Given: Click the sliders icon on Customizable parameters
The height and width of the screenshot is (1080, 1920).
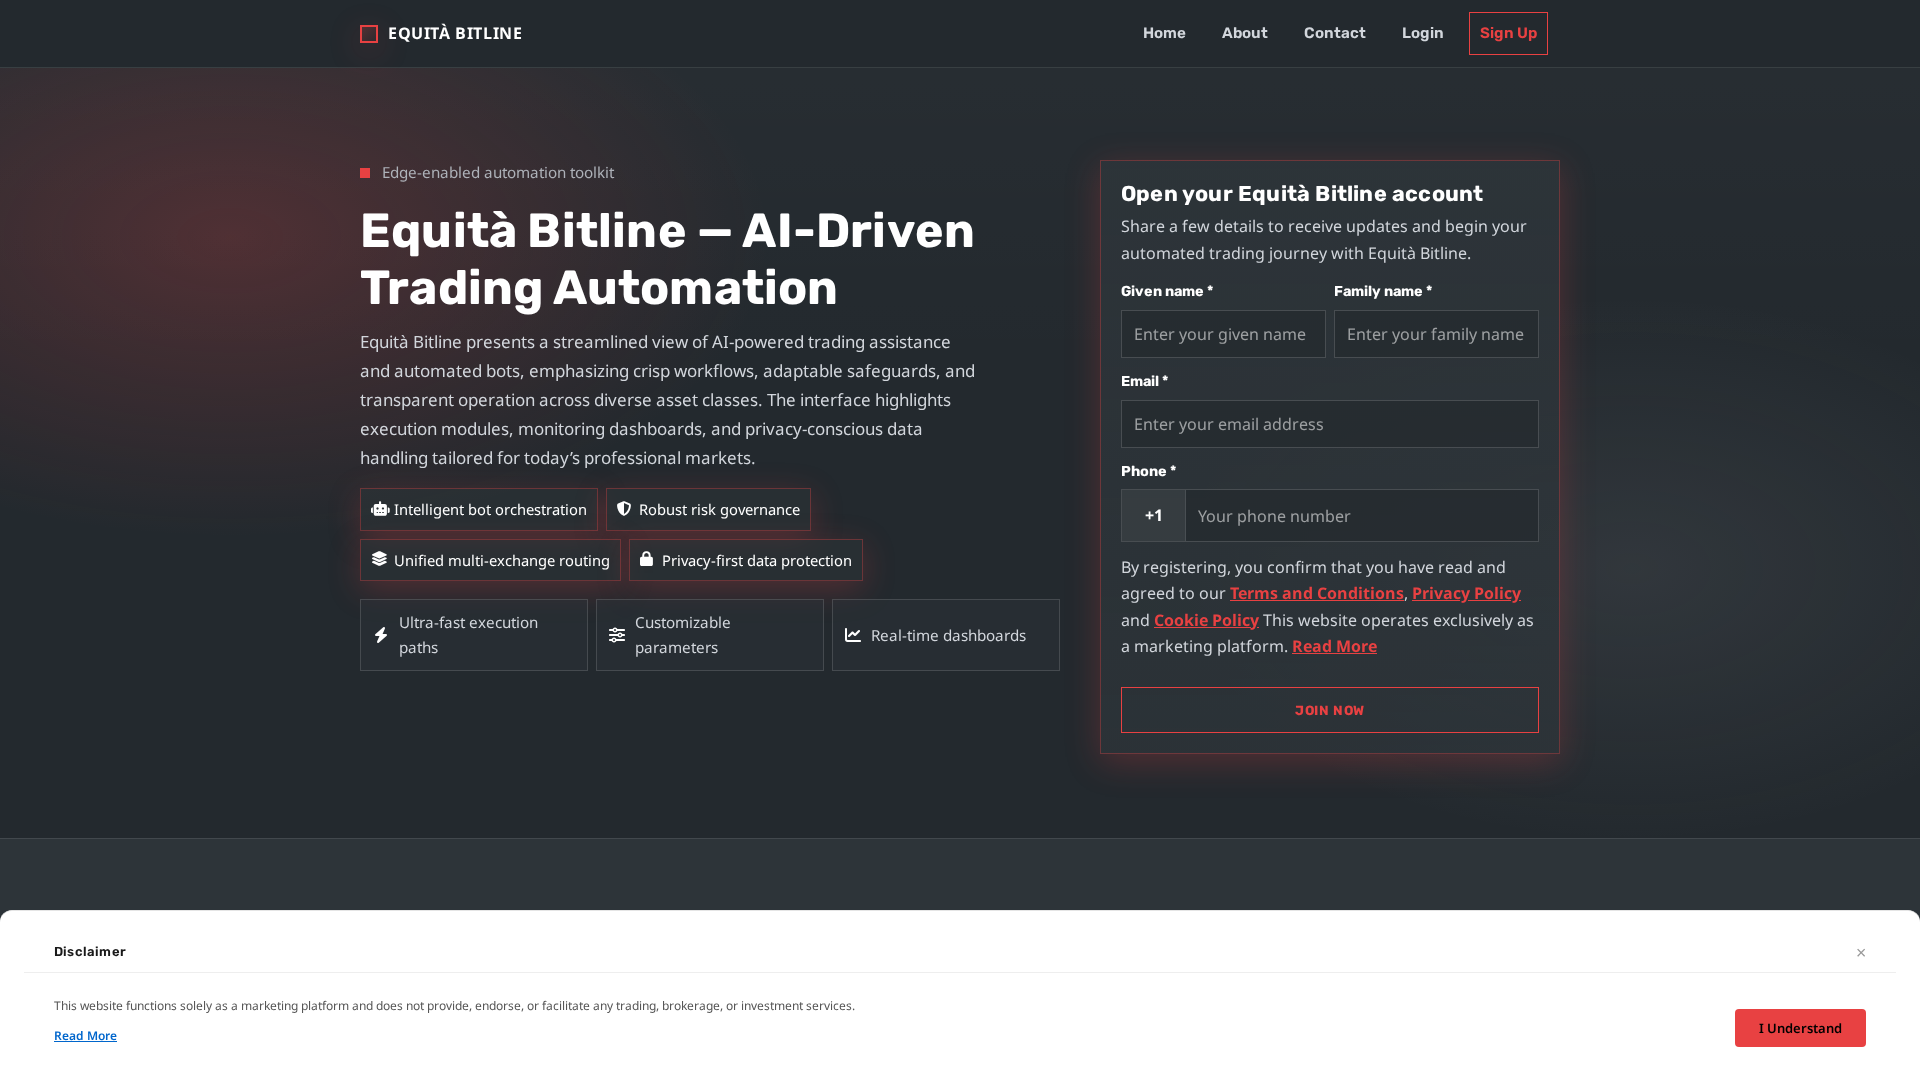Looking at the screenshot, I should (x=617, y=635).
